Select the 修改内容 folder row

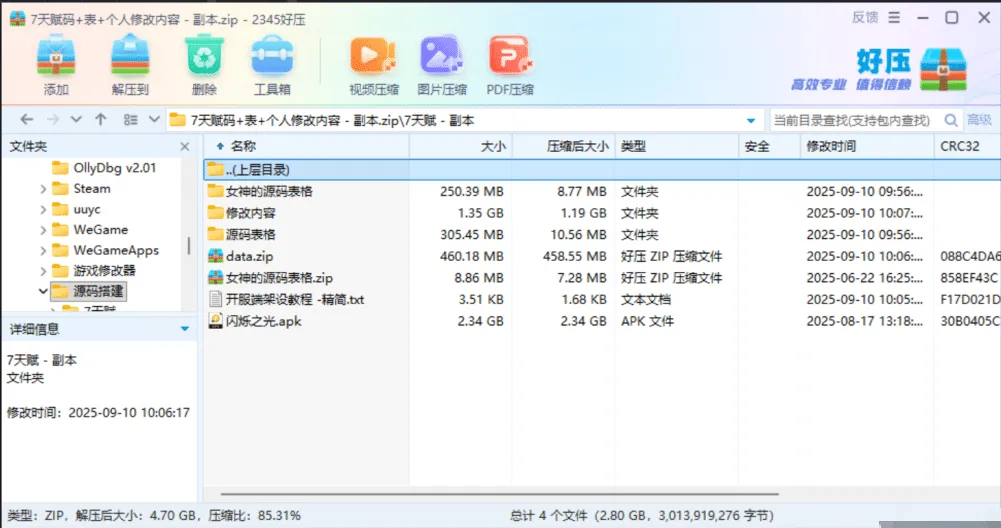[602, 213]
